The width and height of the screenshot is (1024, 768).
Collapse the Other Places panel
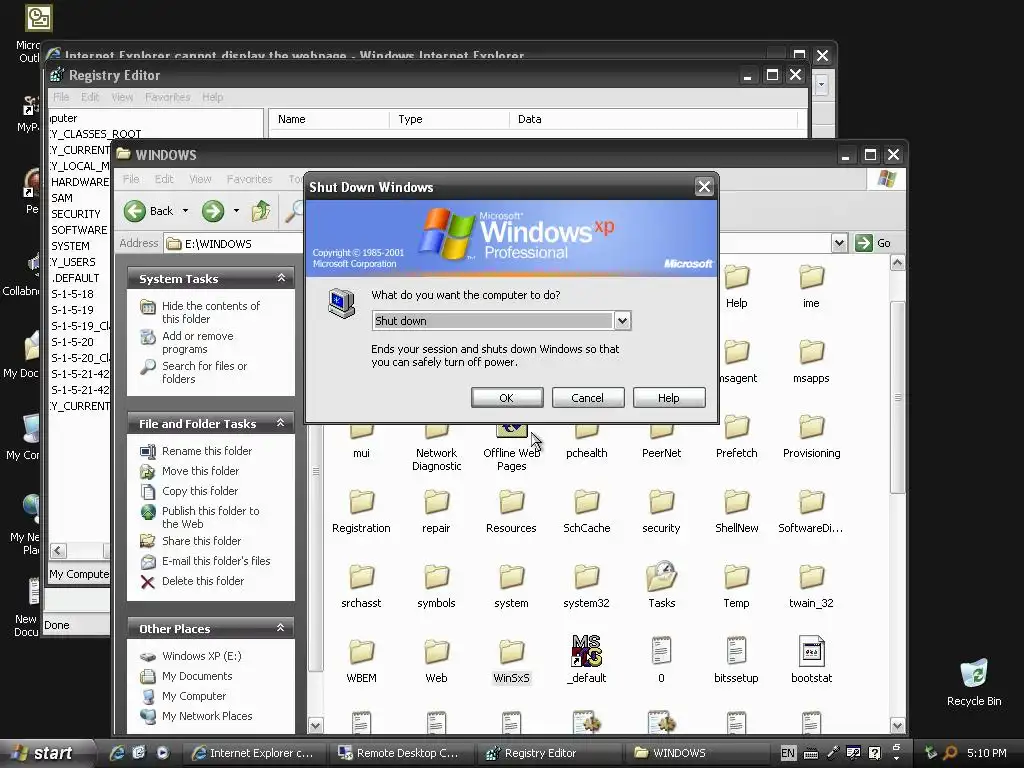click(281, 628)
